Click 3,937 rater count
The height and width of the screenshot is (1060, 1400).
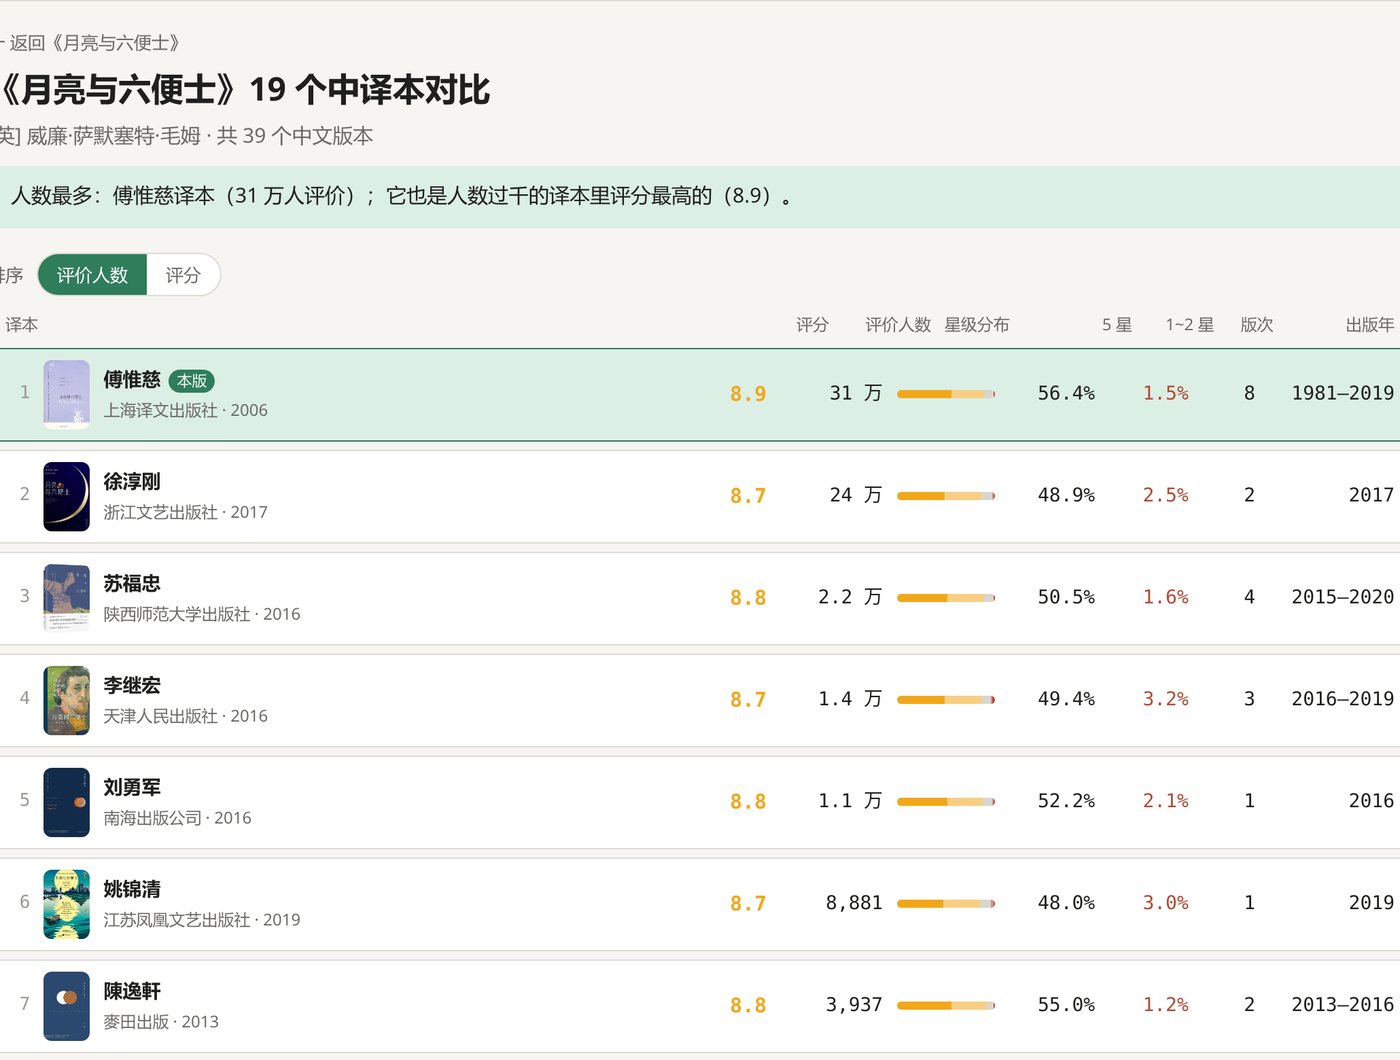854,1005
